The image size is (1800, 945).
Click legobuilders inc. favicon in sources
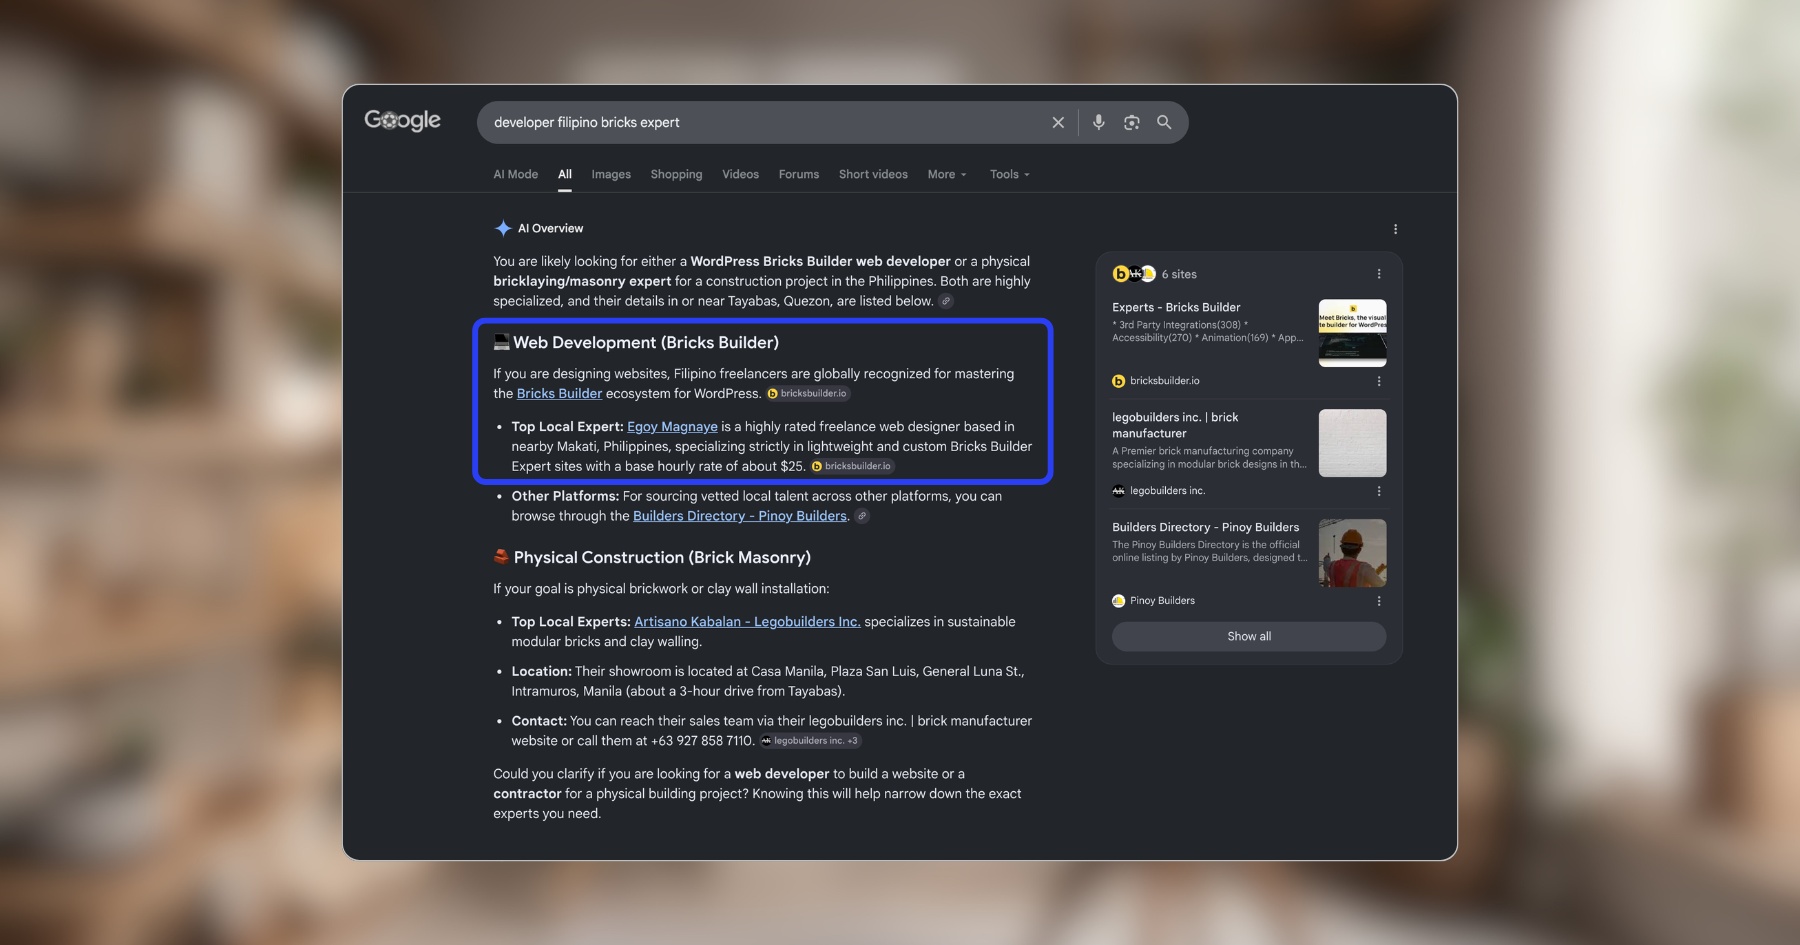1119,491
